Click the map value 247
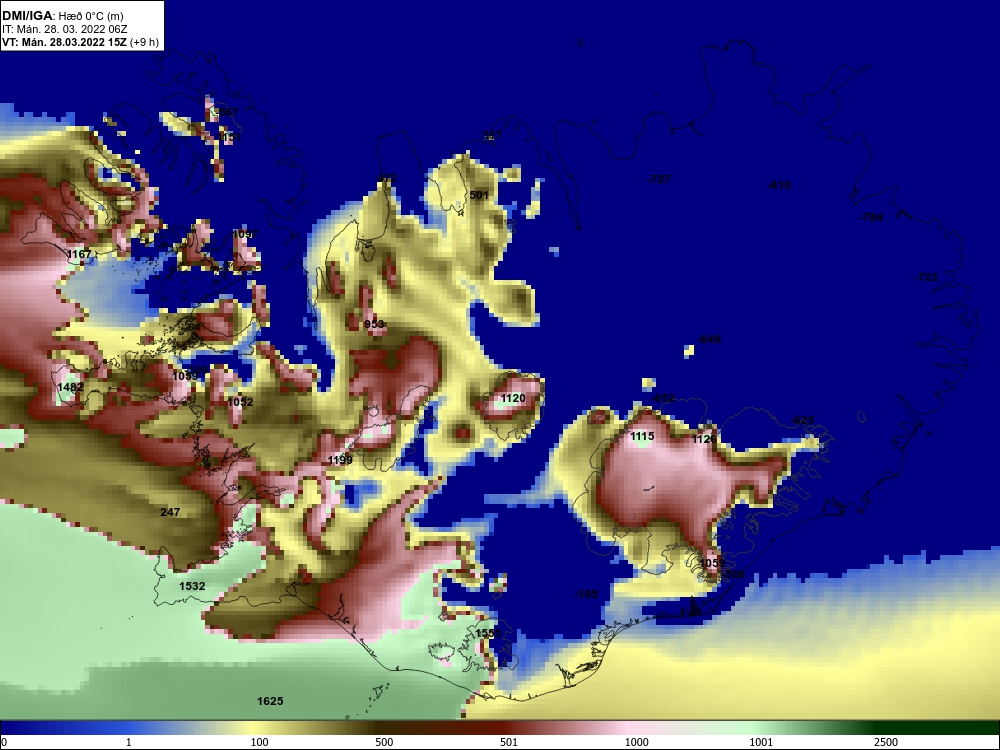 [170, 512]
